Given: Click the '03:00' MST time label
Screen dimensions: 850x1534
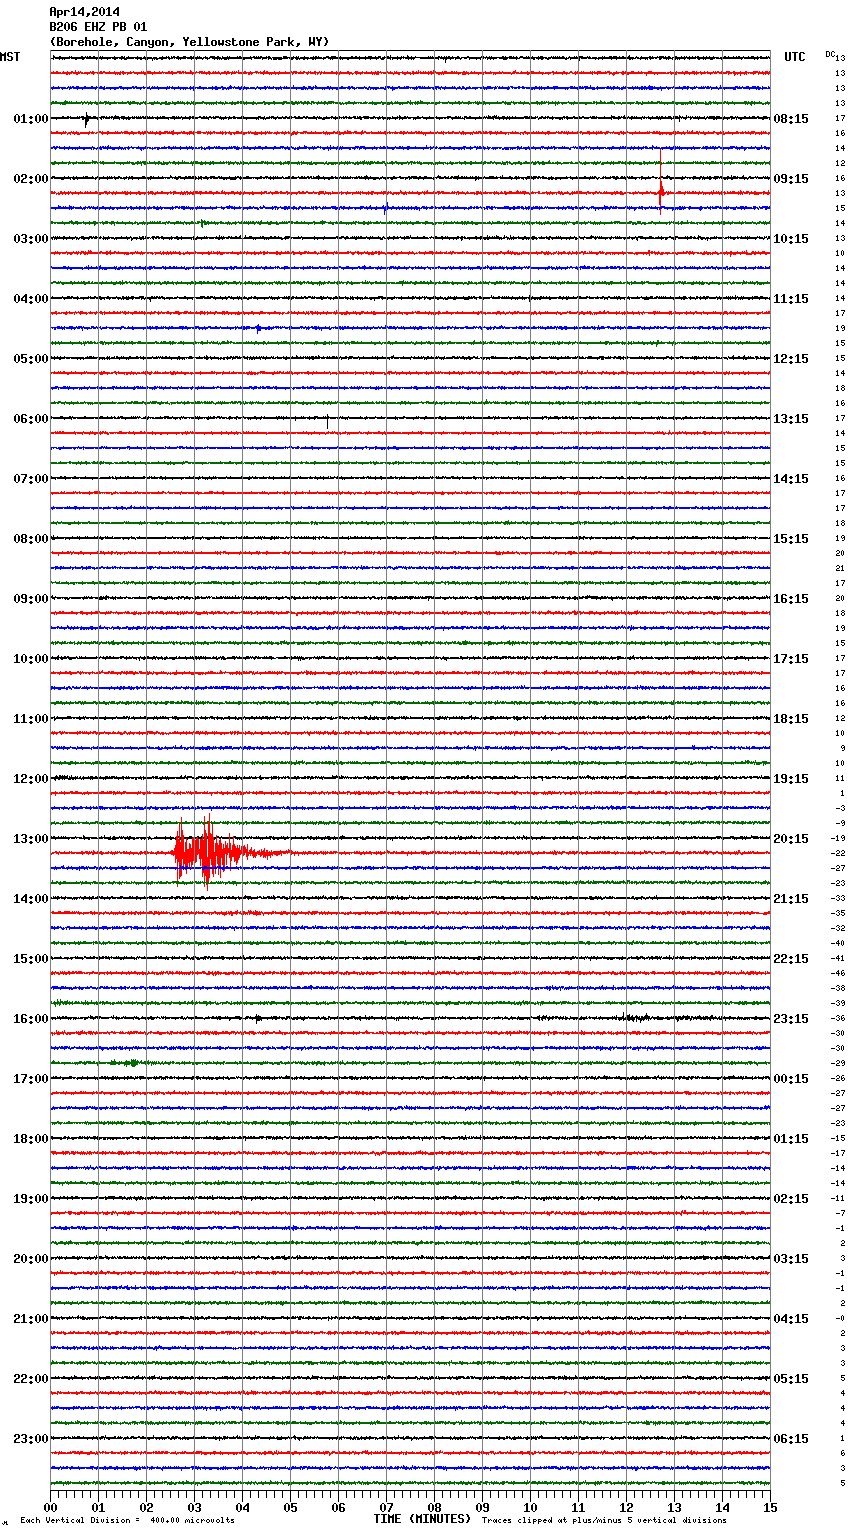Looking at the screenshot, I should click(x=31, y=239).
